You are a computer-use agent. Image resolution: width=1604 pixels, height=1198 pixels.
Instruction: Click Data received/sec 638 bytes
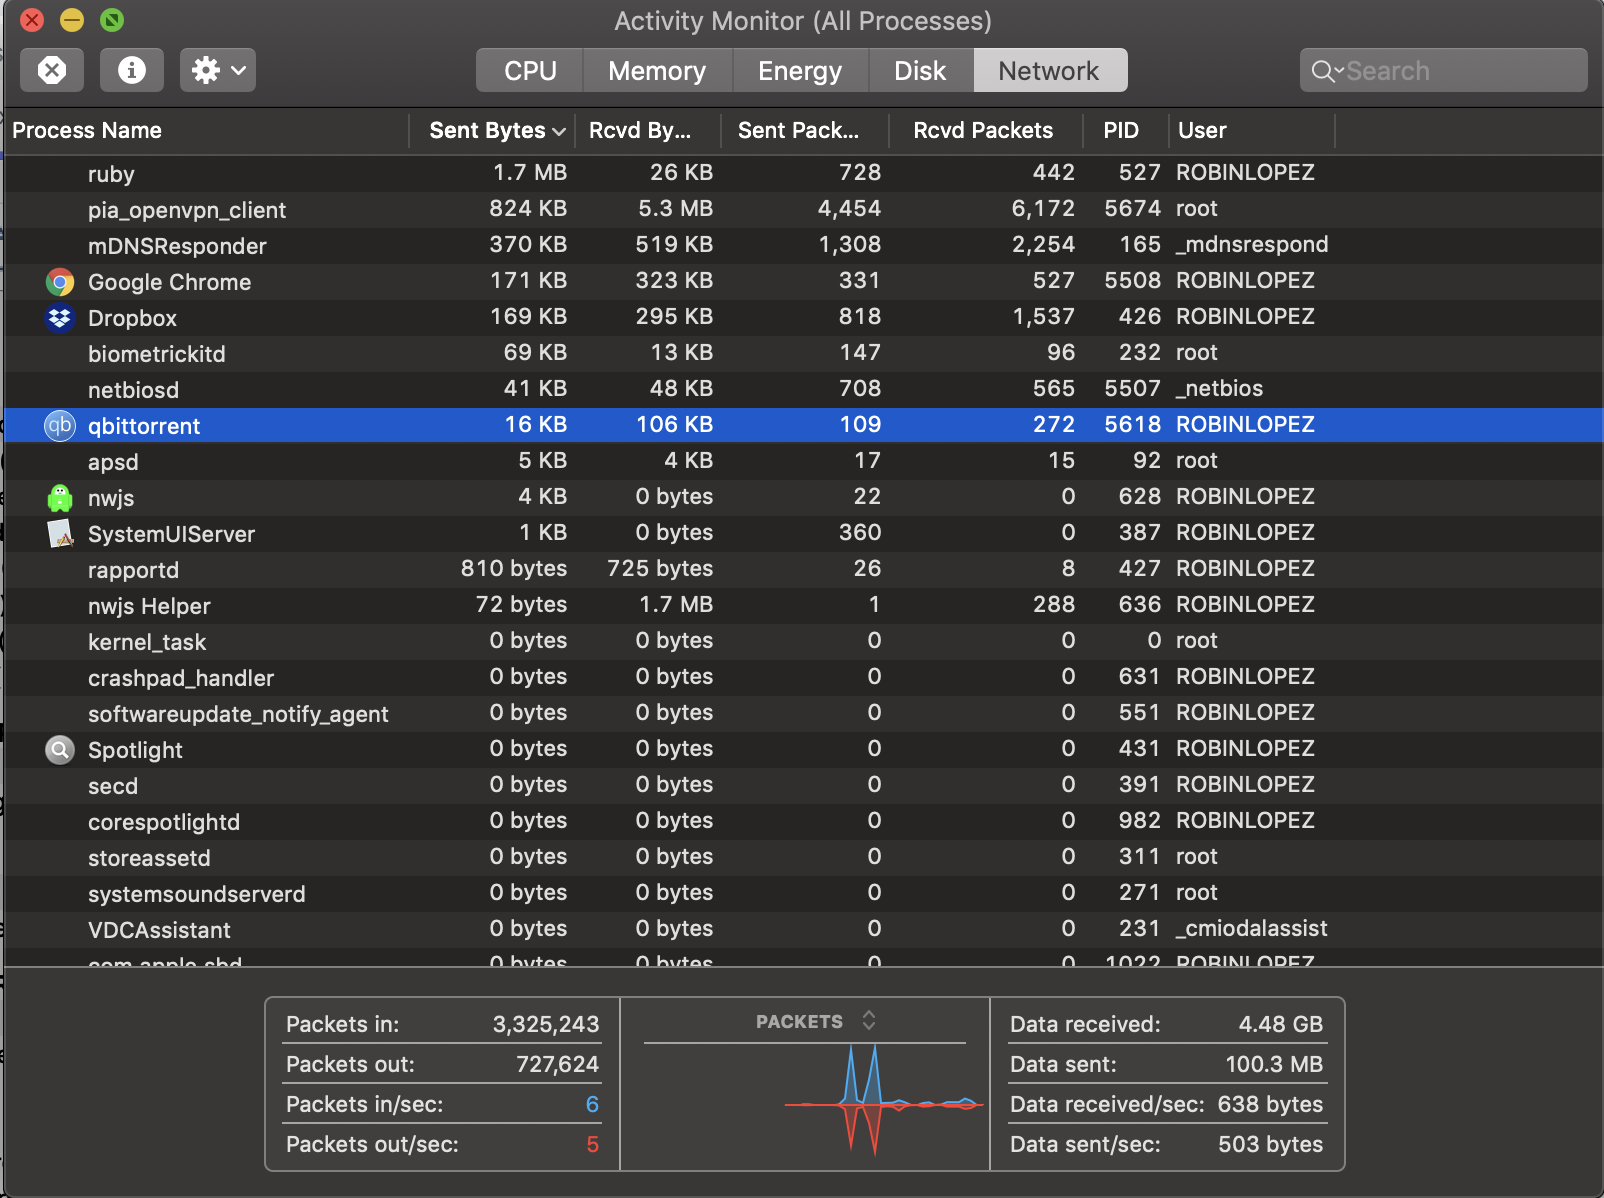click(1270, 1104)
